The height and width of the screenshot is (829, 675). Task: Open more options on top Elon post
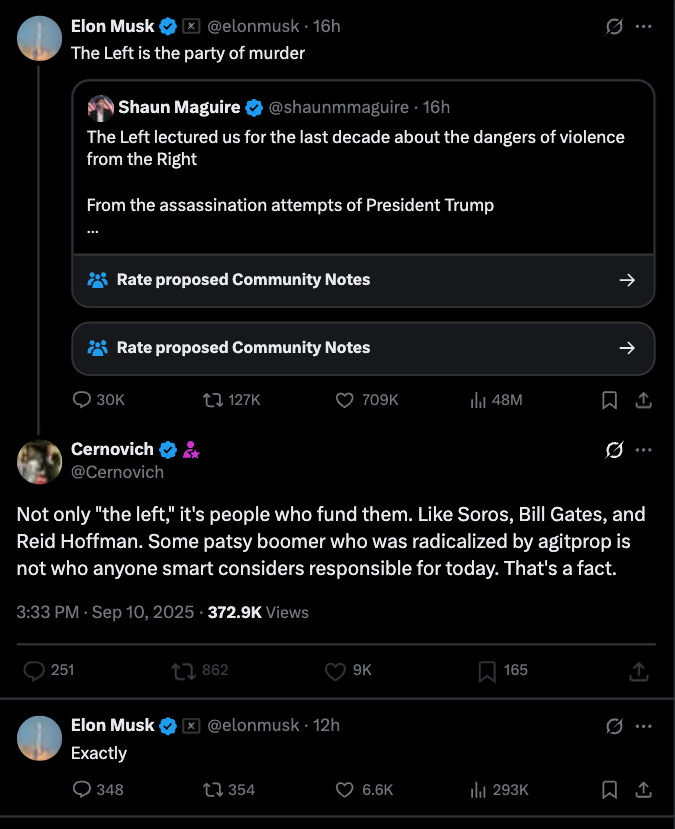[644, 27]
